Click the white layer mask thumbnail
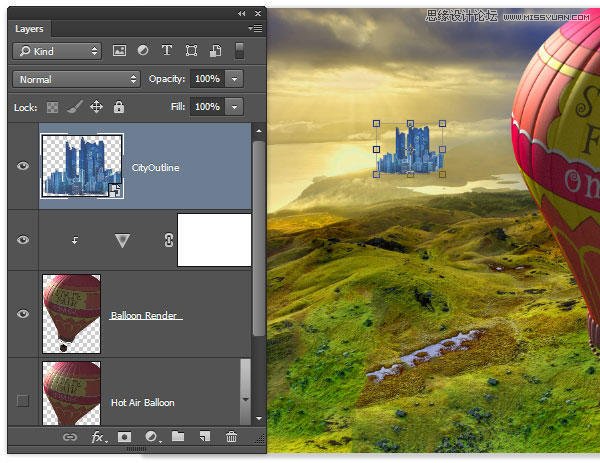600x463 pixels. [x=214, y=240]
